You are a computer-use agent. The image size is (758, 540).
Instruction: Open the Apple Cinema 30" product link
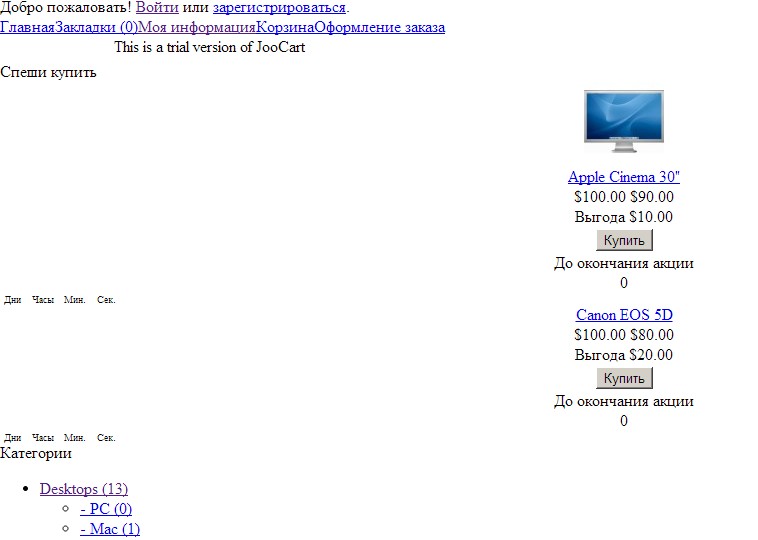624,177
